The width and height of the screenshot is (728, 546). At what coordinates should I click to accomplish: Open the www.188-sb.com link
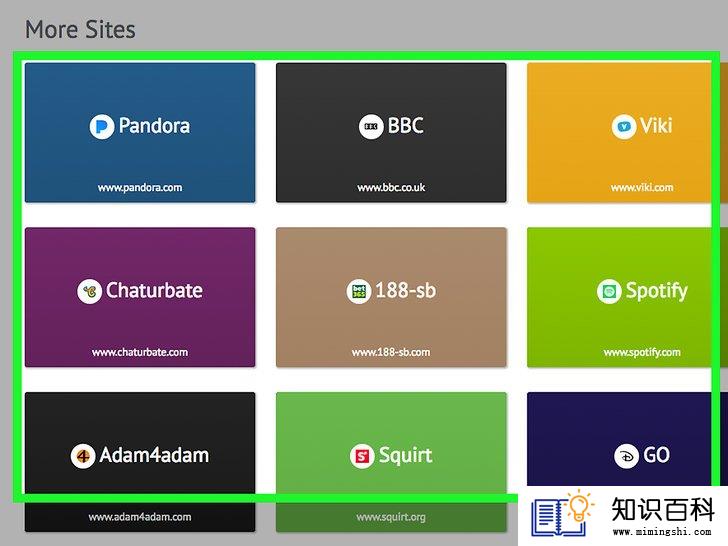[391, 352]
